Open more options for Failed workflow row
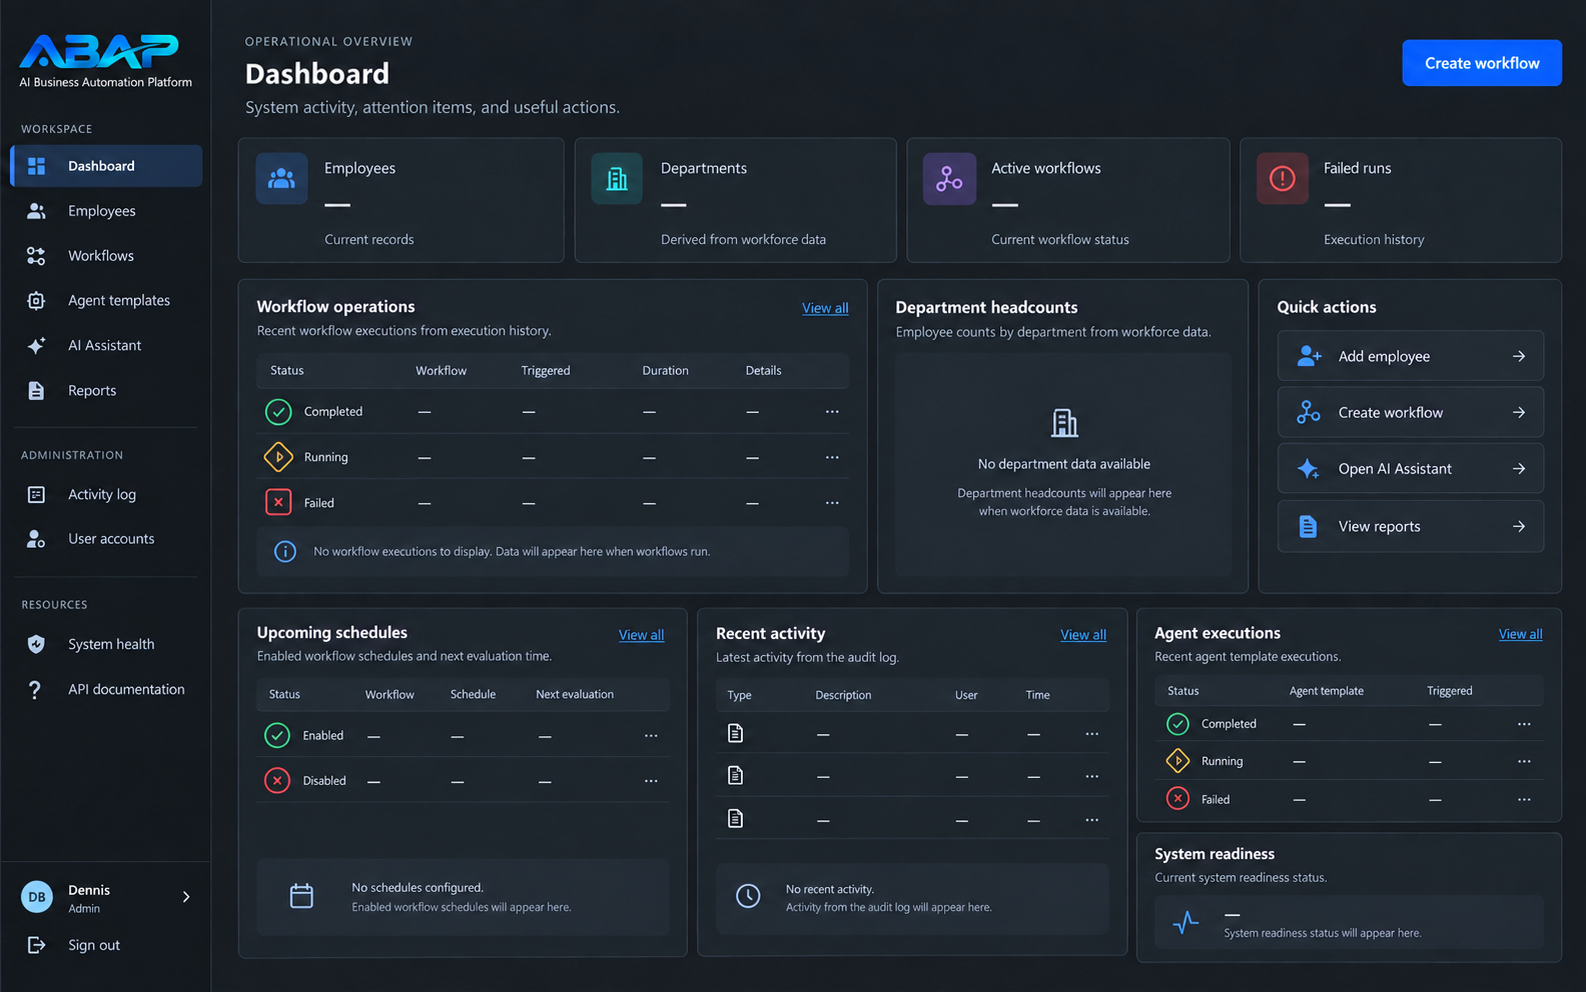The image size is (1586, 992). [x=832, y=503]
